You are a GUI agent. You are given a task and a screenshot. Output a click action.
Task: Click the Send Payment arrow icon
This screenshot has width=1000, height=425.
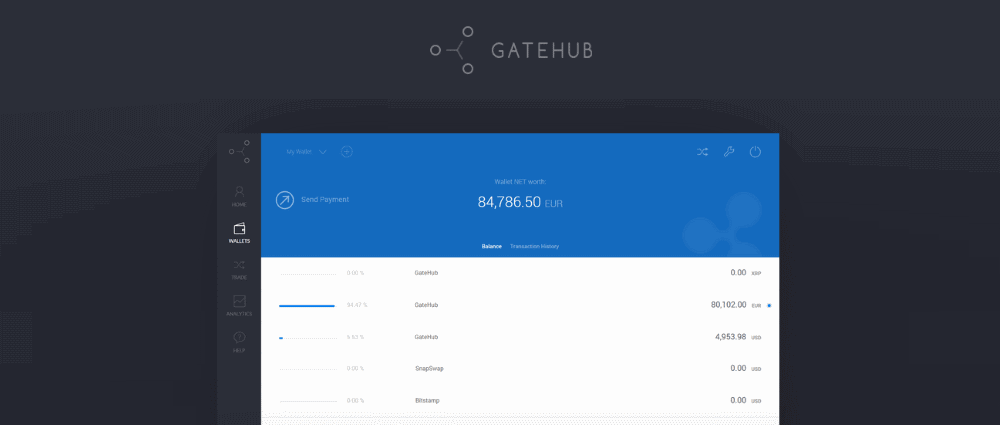pyautogui.click(x=284, y=200)
